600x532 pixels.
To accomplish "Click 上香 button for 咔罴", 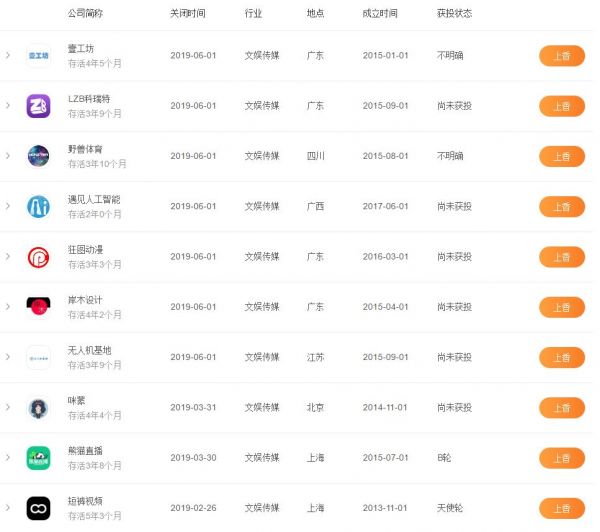I will click(562, 408).
